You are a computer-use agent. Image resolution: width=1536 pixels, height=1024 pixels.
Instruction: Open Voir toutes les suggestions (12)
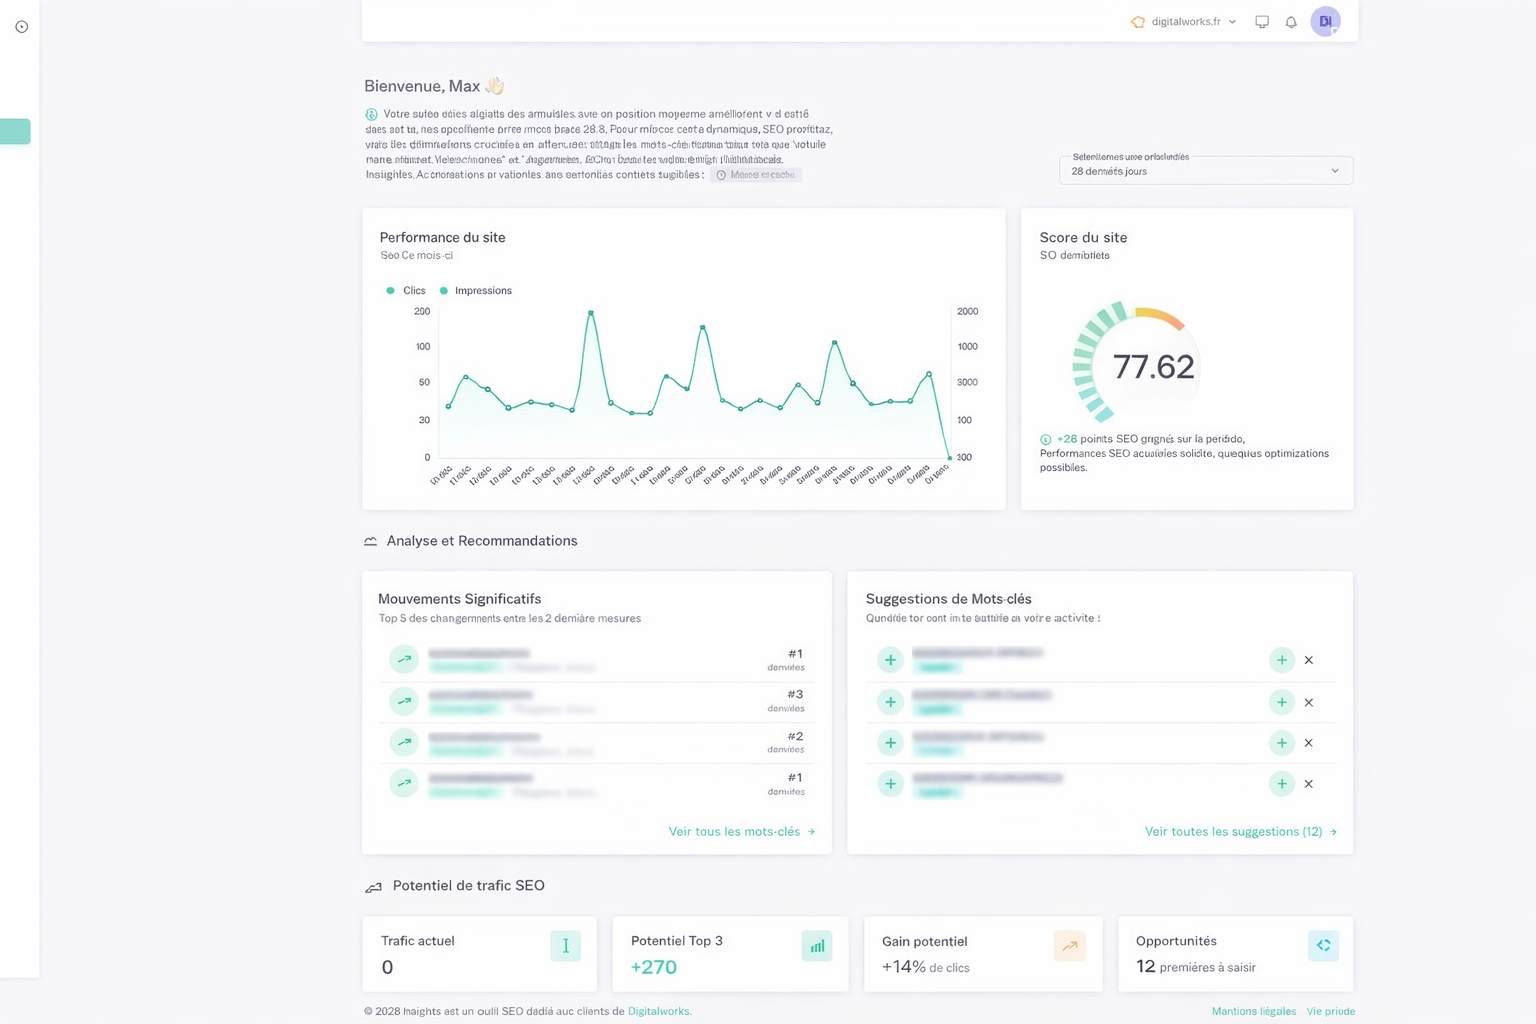1240,831
